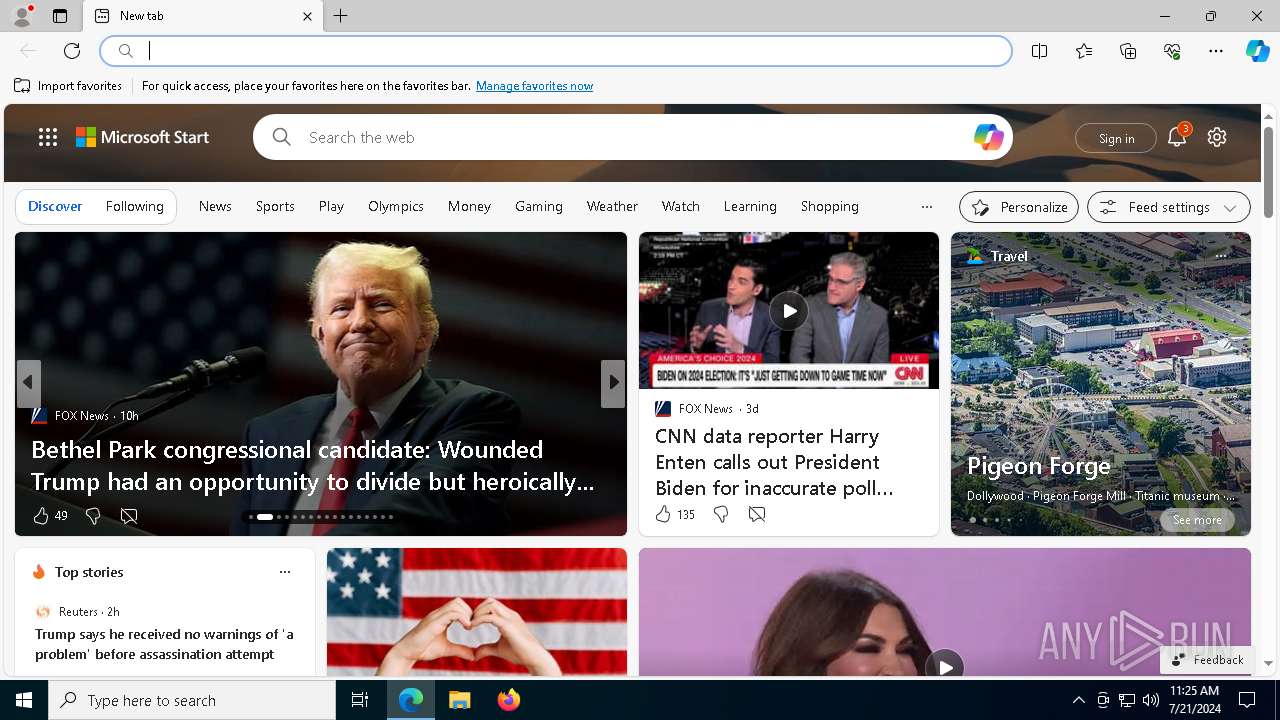Open Reuters Trump no warnings story
Screen dimensions: 1280x720
(164, 644)
